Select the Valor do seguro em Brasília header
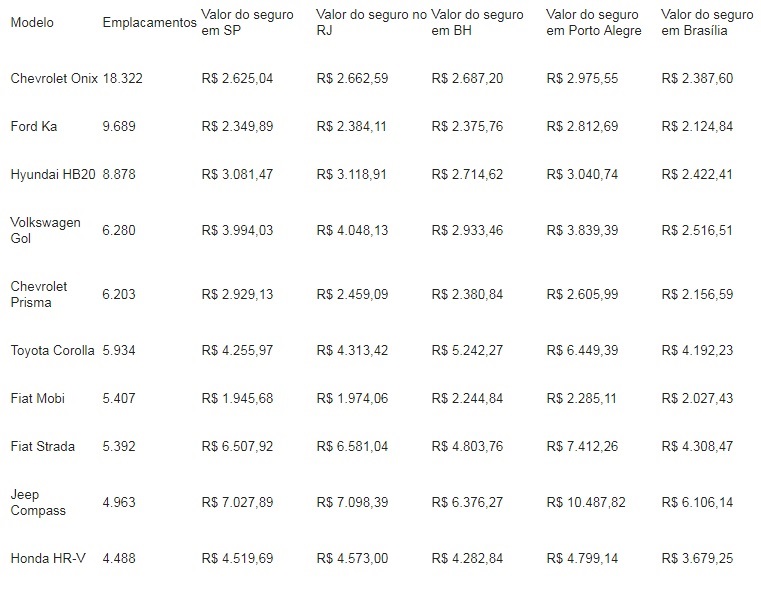 click(707, 23)
